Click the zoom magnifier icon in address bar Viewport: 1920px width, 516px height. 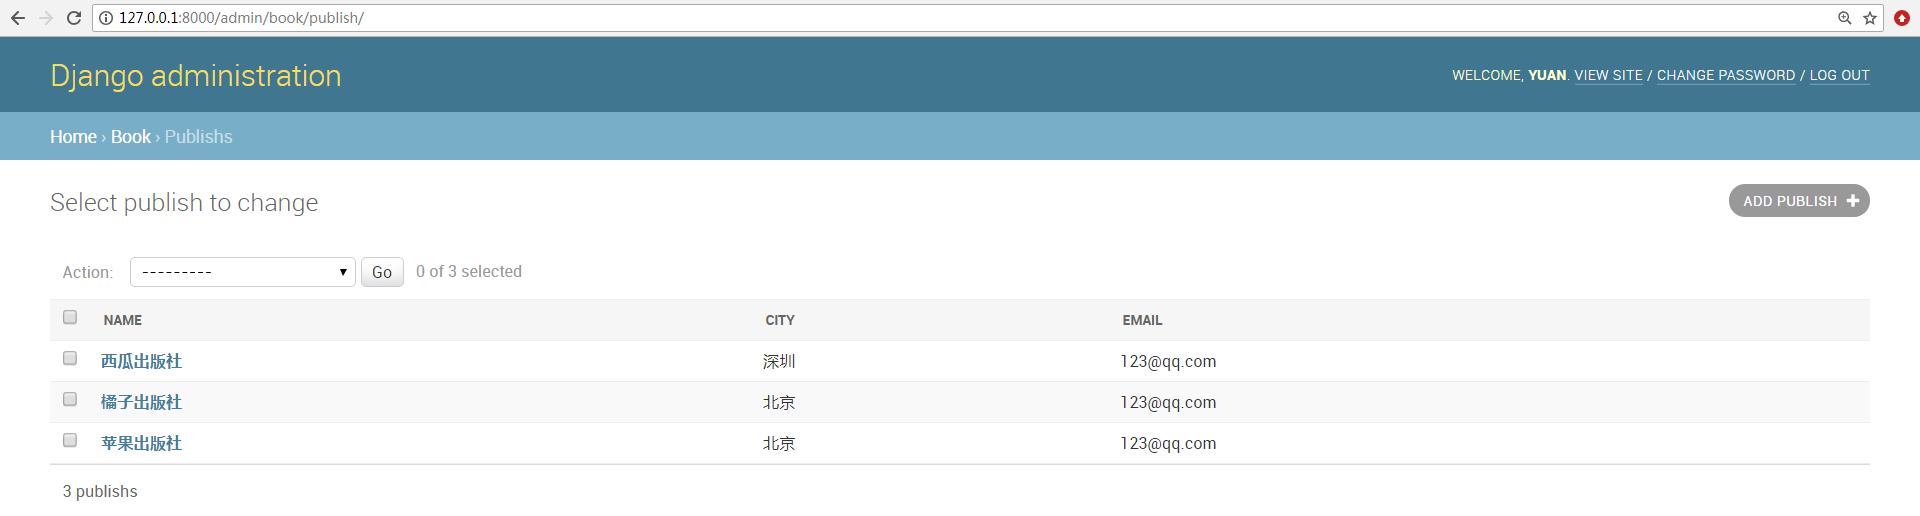tap(1844, 18)
